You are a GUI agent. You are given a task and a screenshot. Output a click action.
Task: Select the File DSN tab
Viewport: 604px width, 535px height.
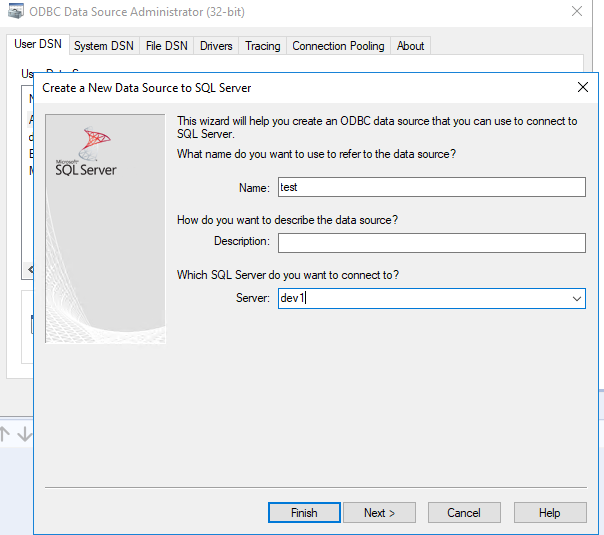pos(166,46)
